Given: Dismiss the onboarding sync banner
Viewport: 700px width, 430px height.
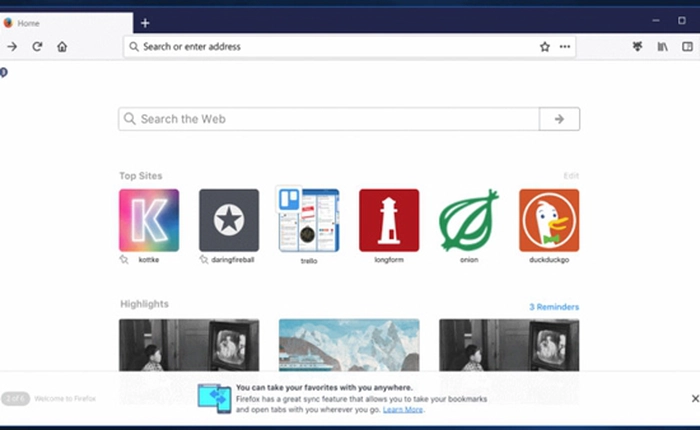Looking at the screenshot, I should click(x=695, y=398).
